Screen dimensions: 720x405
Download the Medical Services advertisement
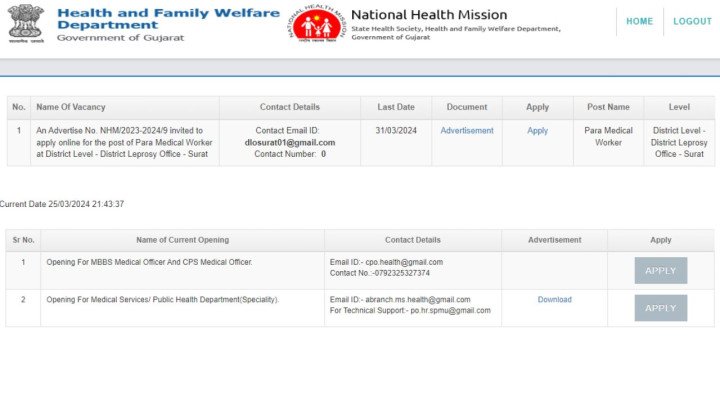tap(554, 300)
